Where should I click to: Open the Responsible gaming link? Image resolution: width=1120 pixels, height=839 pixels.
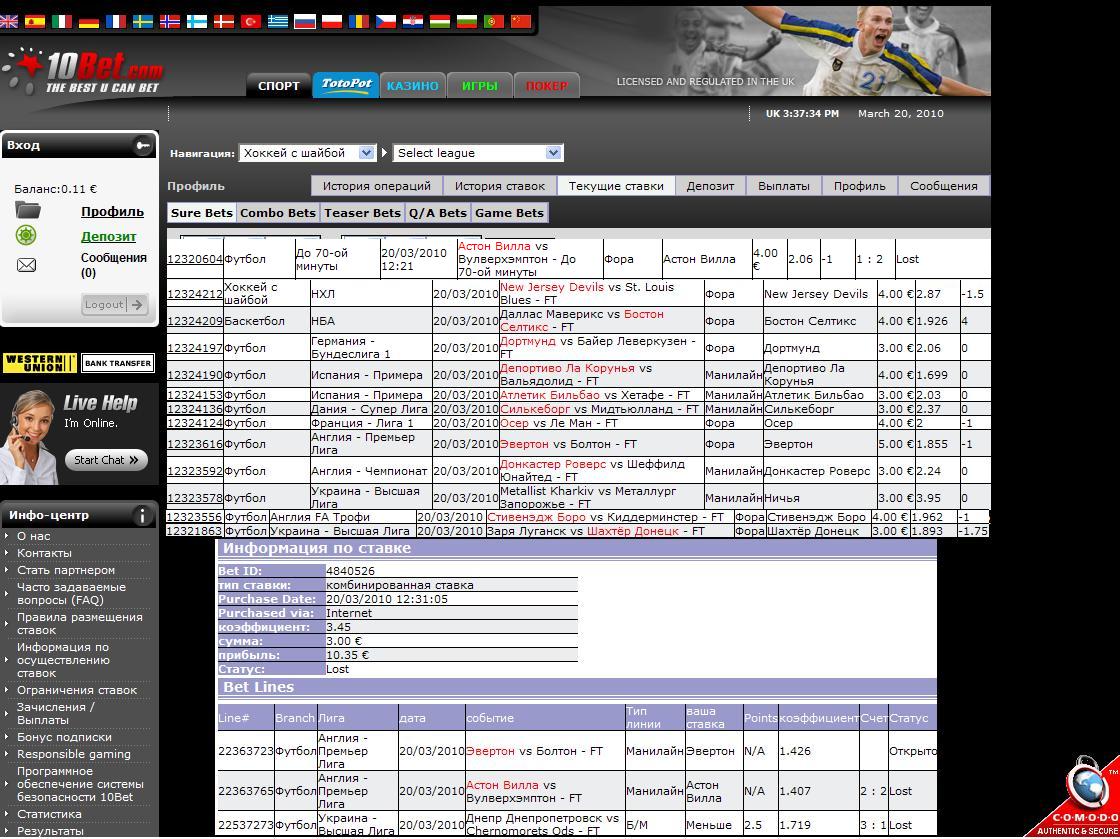tap(74, 754)
